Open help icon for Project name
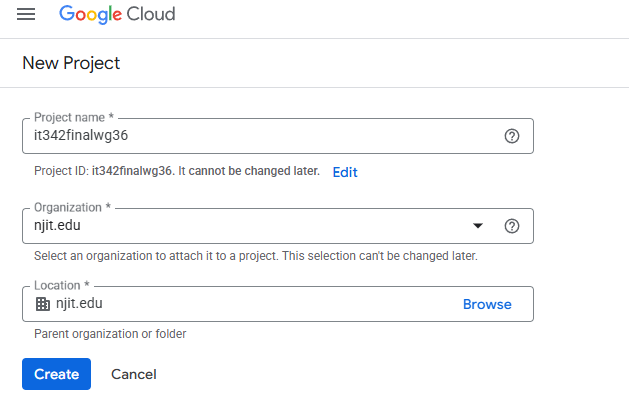Screen dimensions: 629x408 click(511, 137)
